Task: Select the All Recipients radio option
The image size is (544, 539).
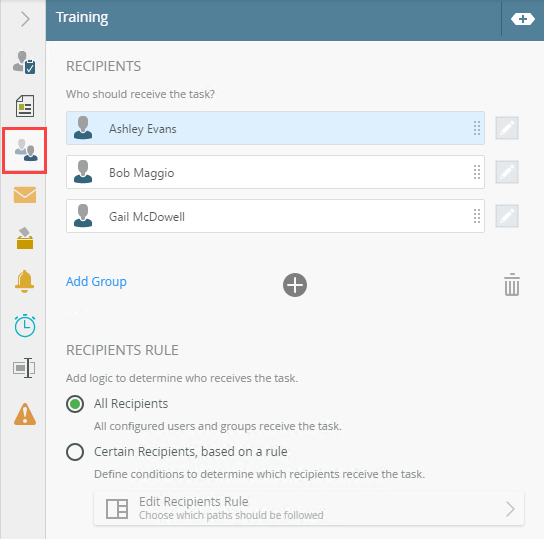Action: pos(75,404)
